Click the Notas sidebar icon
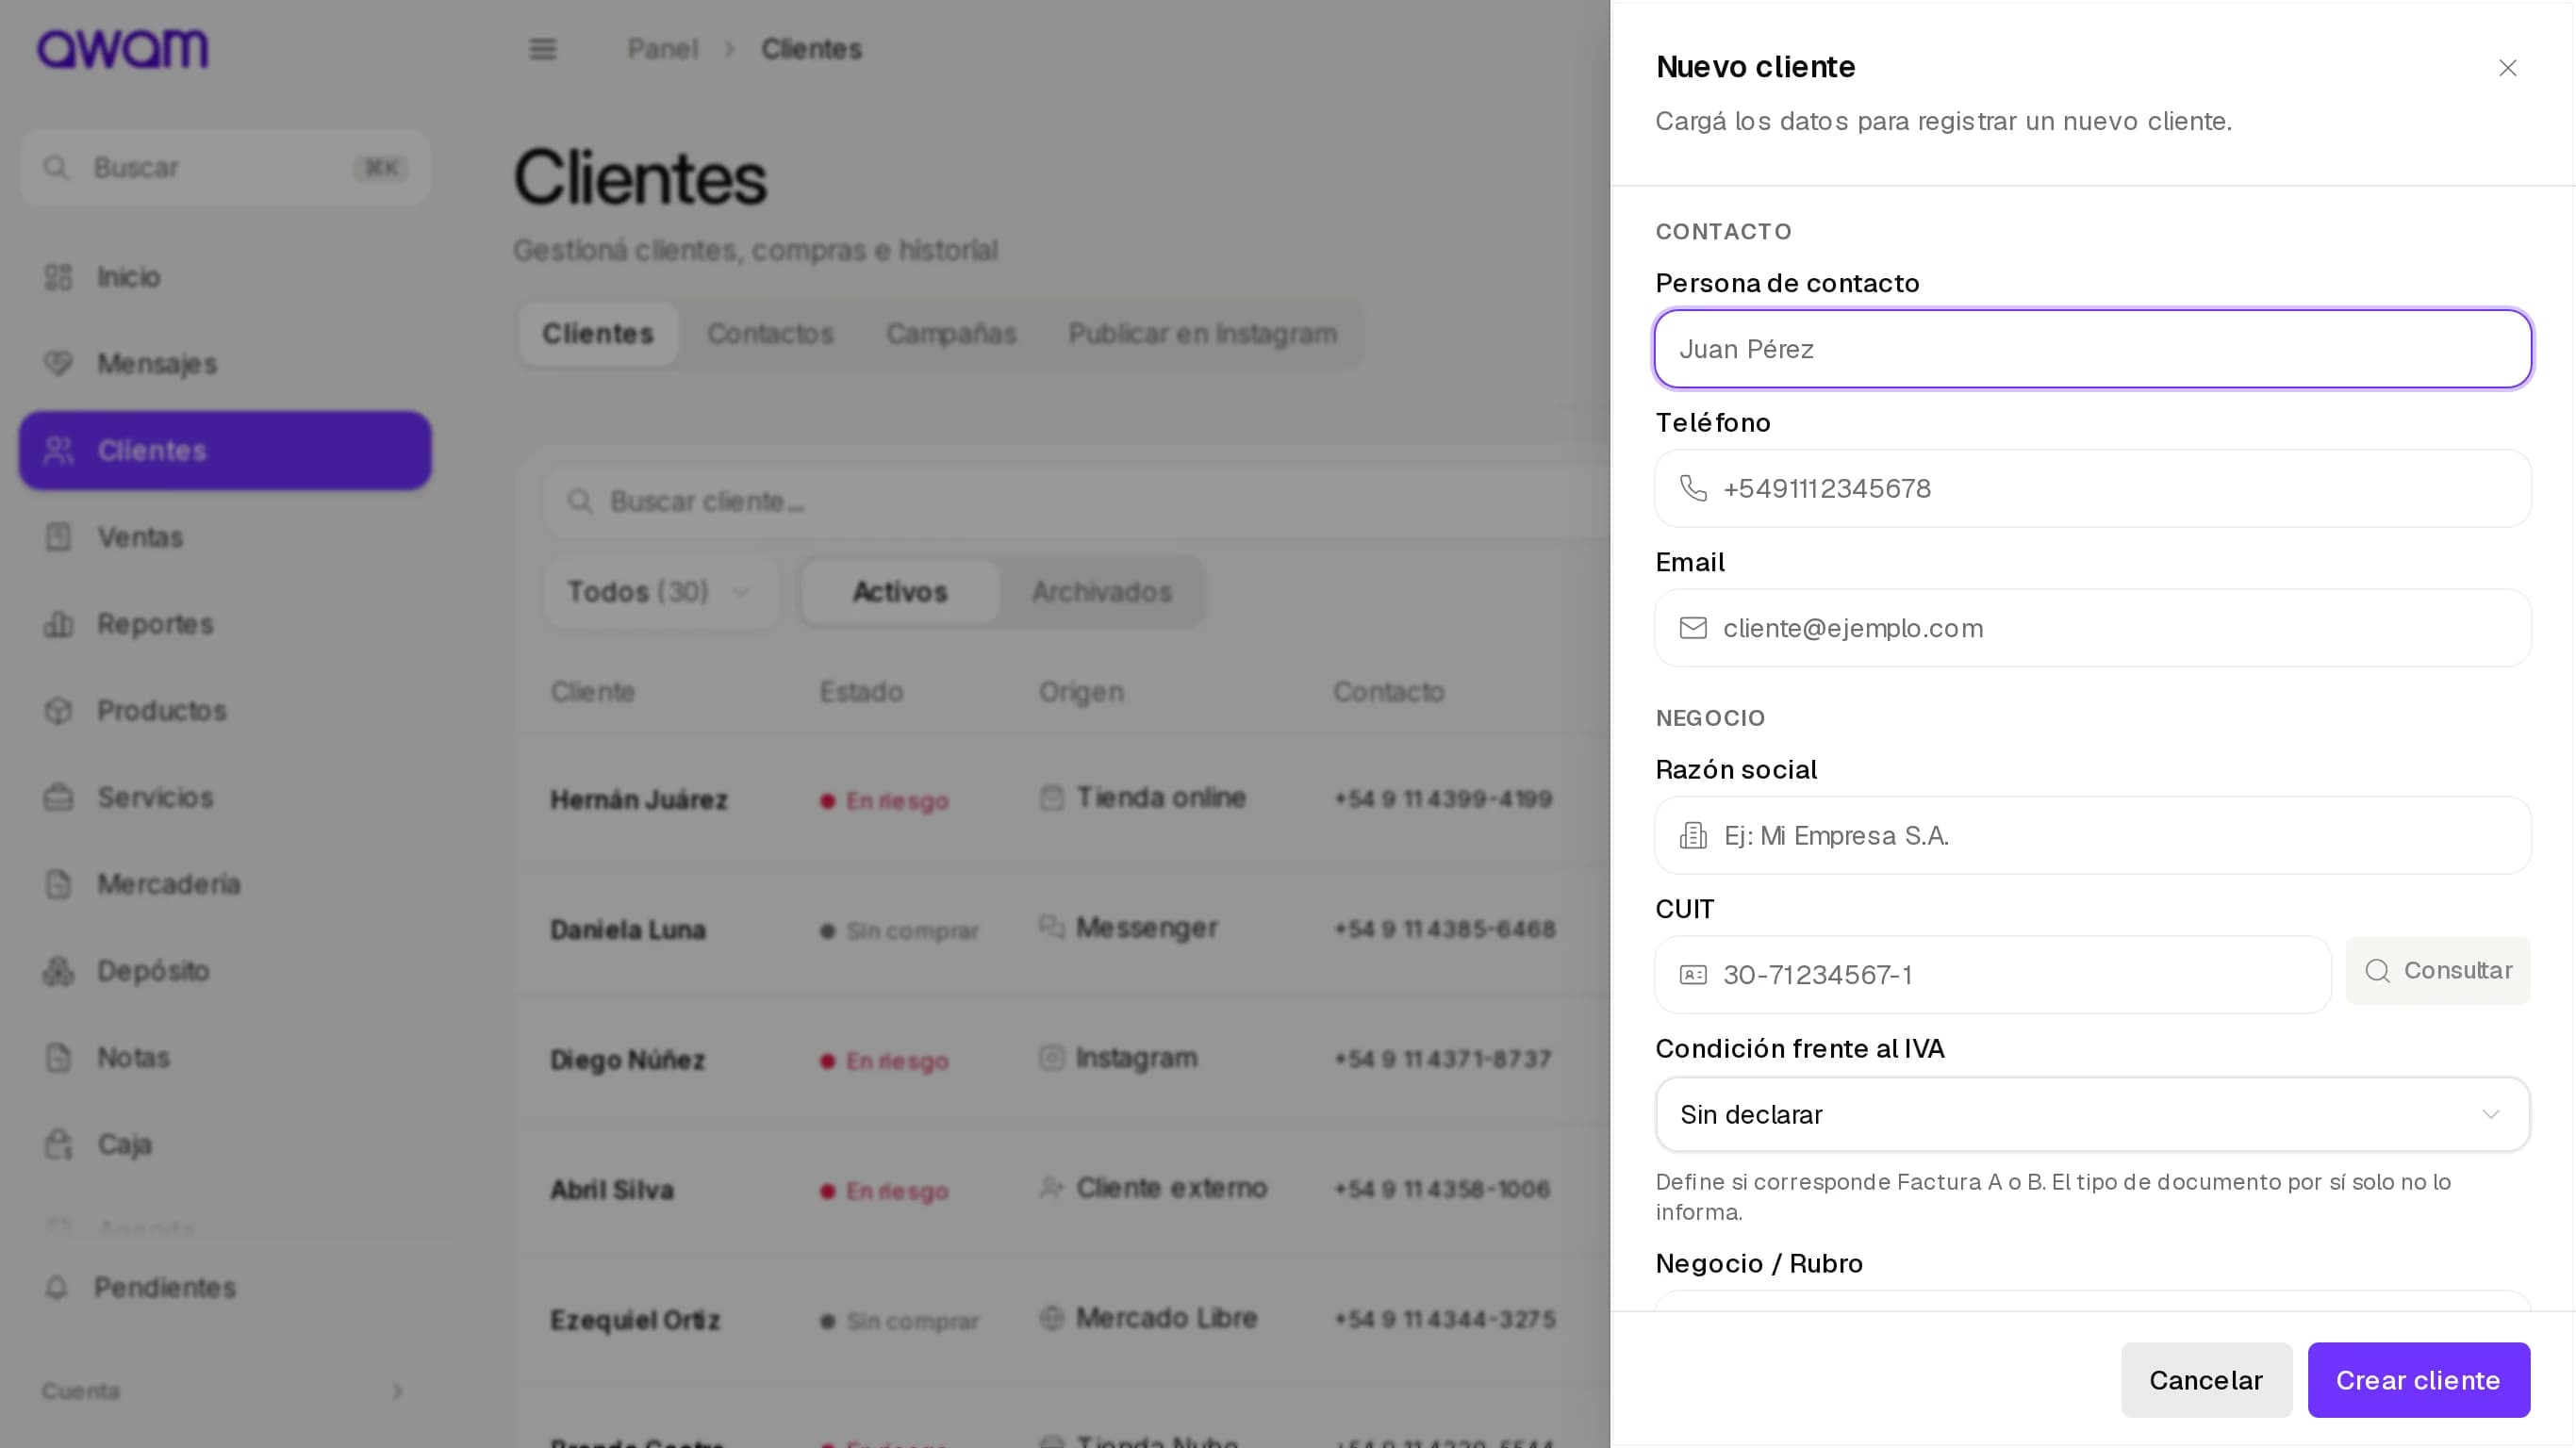The width and height of the screenshot is (2576, 1448). click(58, 1057)
